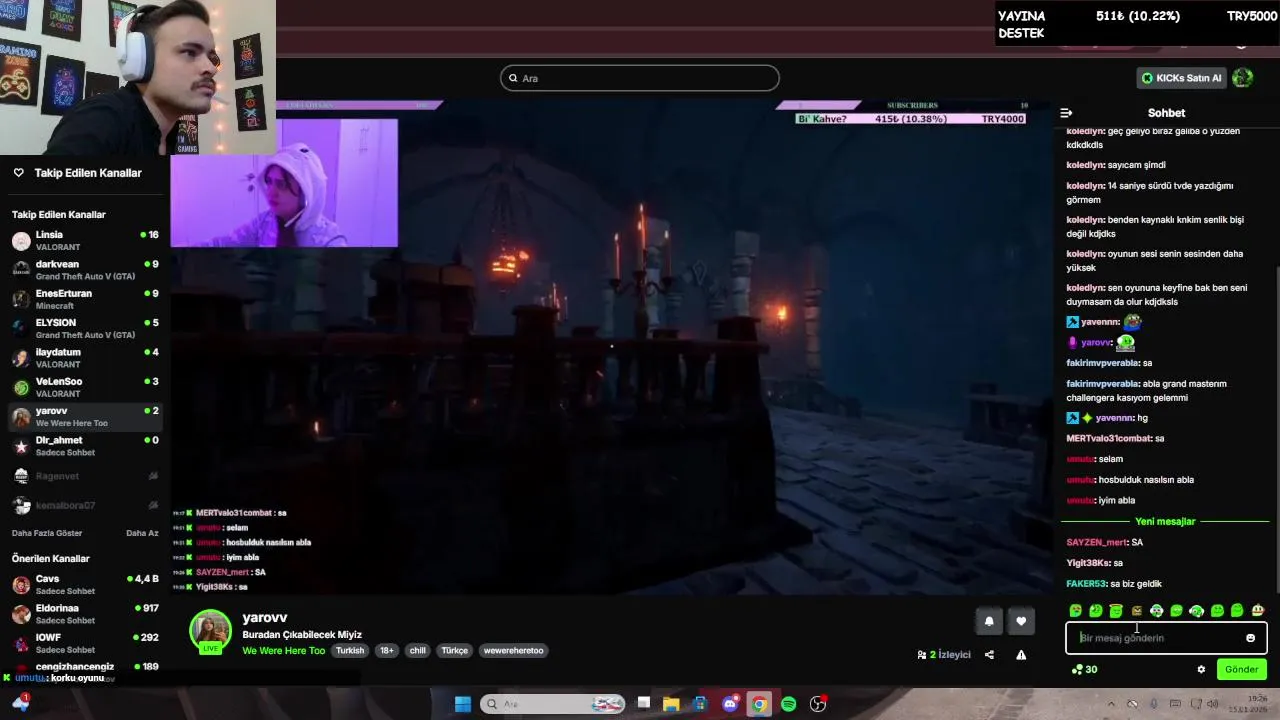
Task: Open yarovv channel name link
Action: [x=264, y=618]
